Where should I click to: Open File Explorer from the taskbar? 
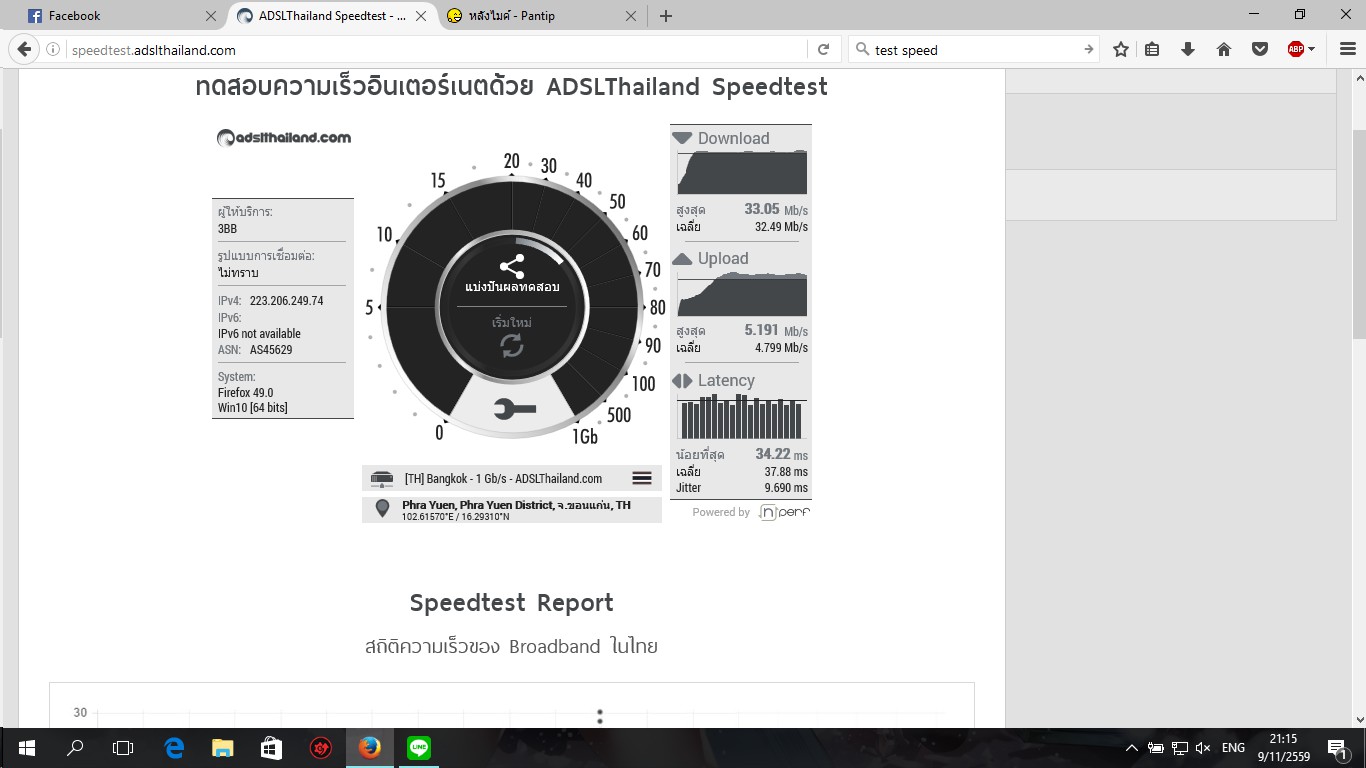[222, 748]
